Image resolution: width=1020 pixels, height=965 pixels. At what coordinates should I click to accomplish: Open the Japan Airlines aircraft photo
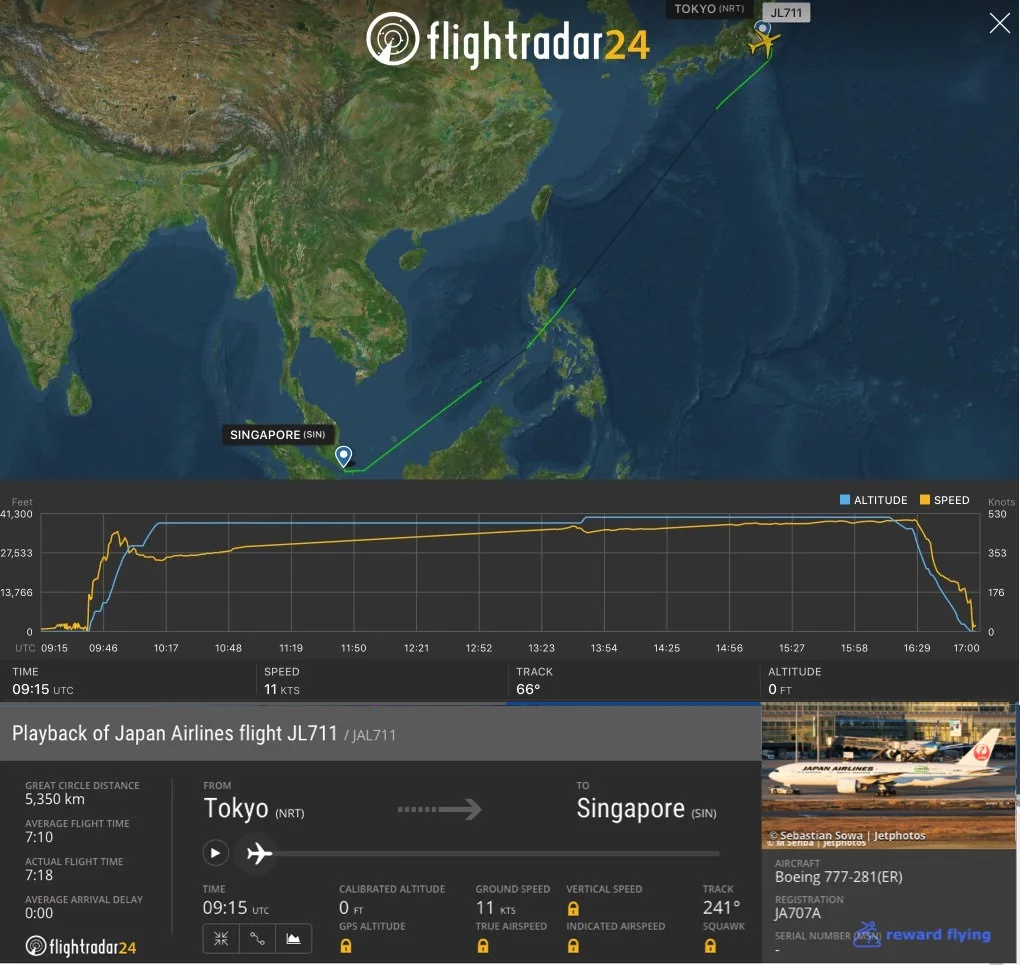point(888,776)
